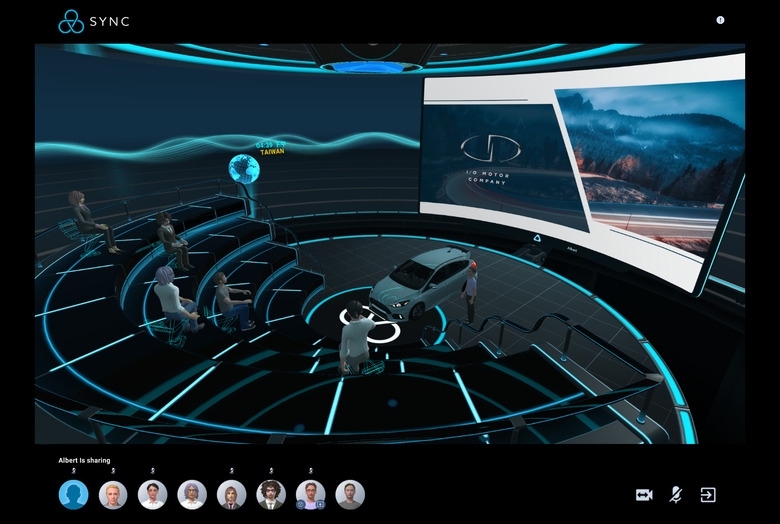Switch camera view with the camera icon

click(644, 495)
